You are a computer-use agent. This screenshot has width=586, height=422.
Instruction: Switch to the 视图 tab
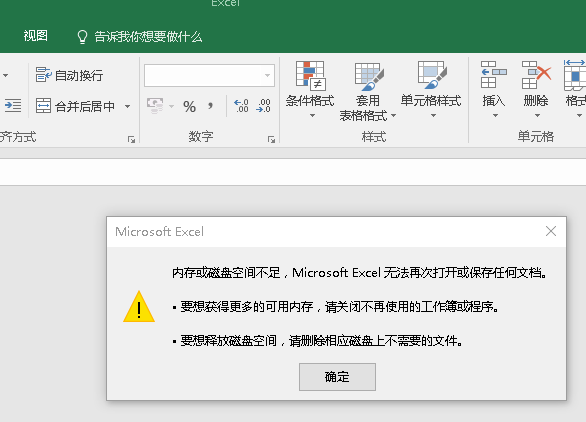pos(36,36)
